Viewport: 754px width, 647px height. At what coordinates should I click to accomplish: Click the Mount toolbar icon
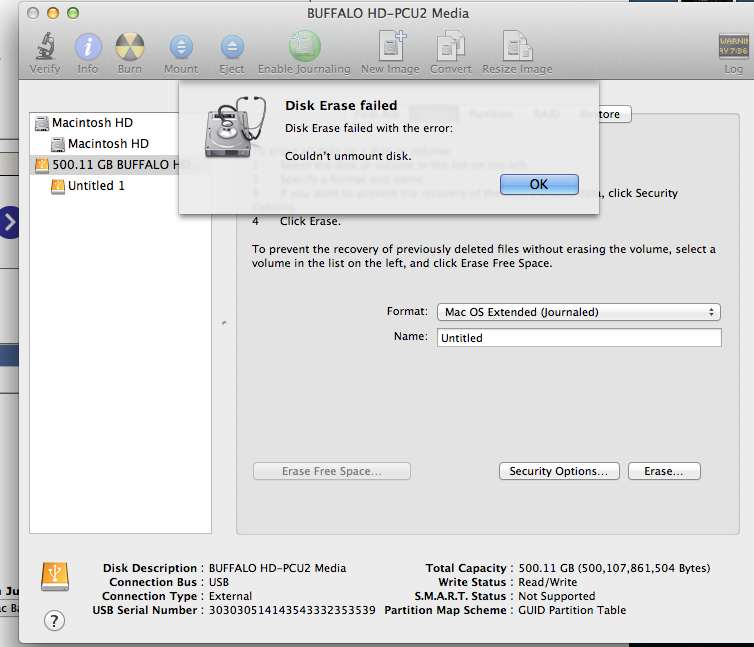point(181,47)
